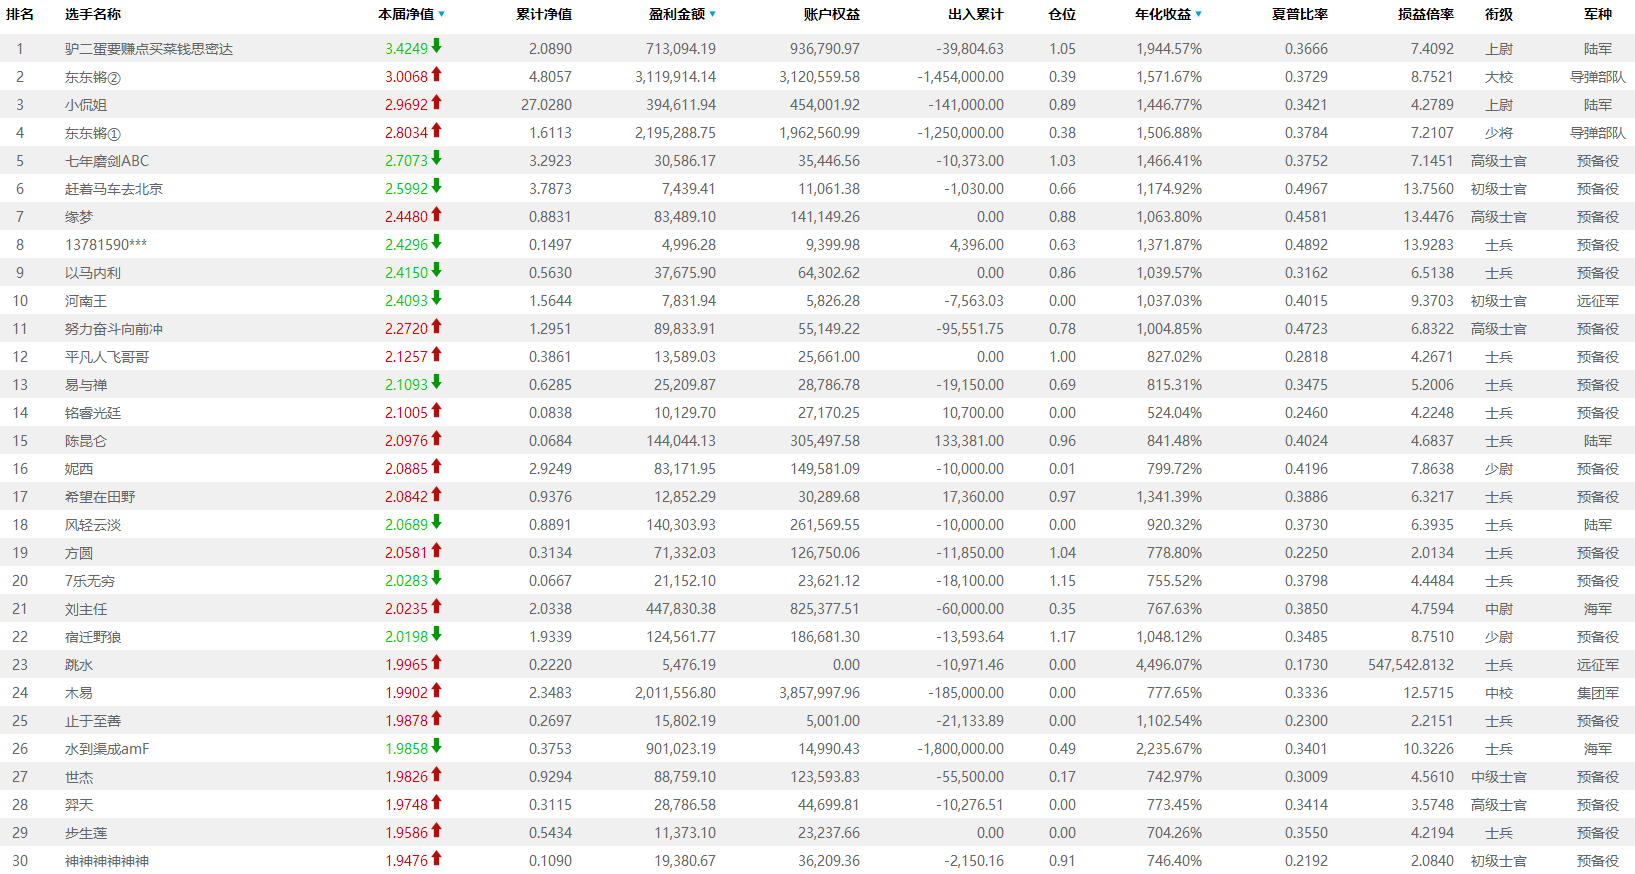Open player 羿天
1635x874 pixels.
(x=79, y=805)
